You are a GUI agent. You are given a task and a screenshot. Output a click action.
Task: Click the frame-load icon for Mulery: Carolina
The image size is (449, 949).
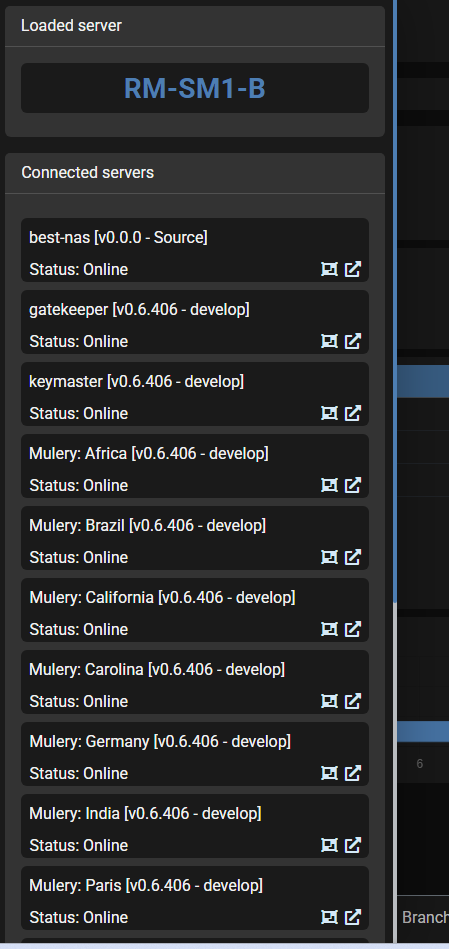click(329, 701)
